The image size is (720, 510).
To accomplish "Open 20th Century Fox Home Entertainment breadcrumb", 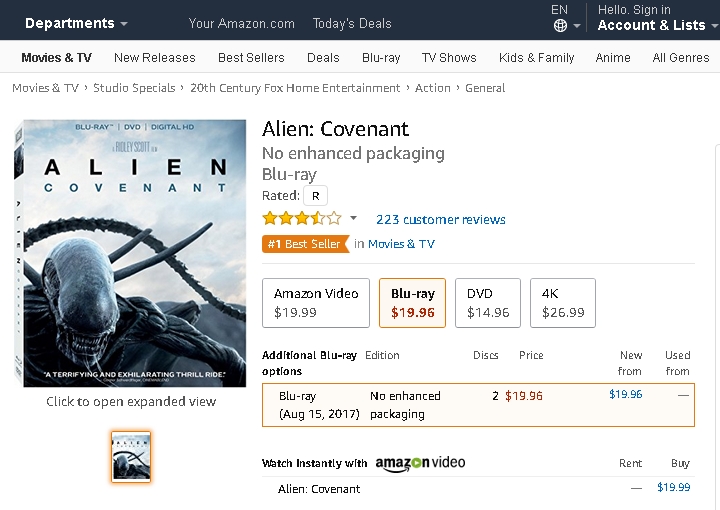I will pos(295,88).
